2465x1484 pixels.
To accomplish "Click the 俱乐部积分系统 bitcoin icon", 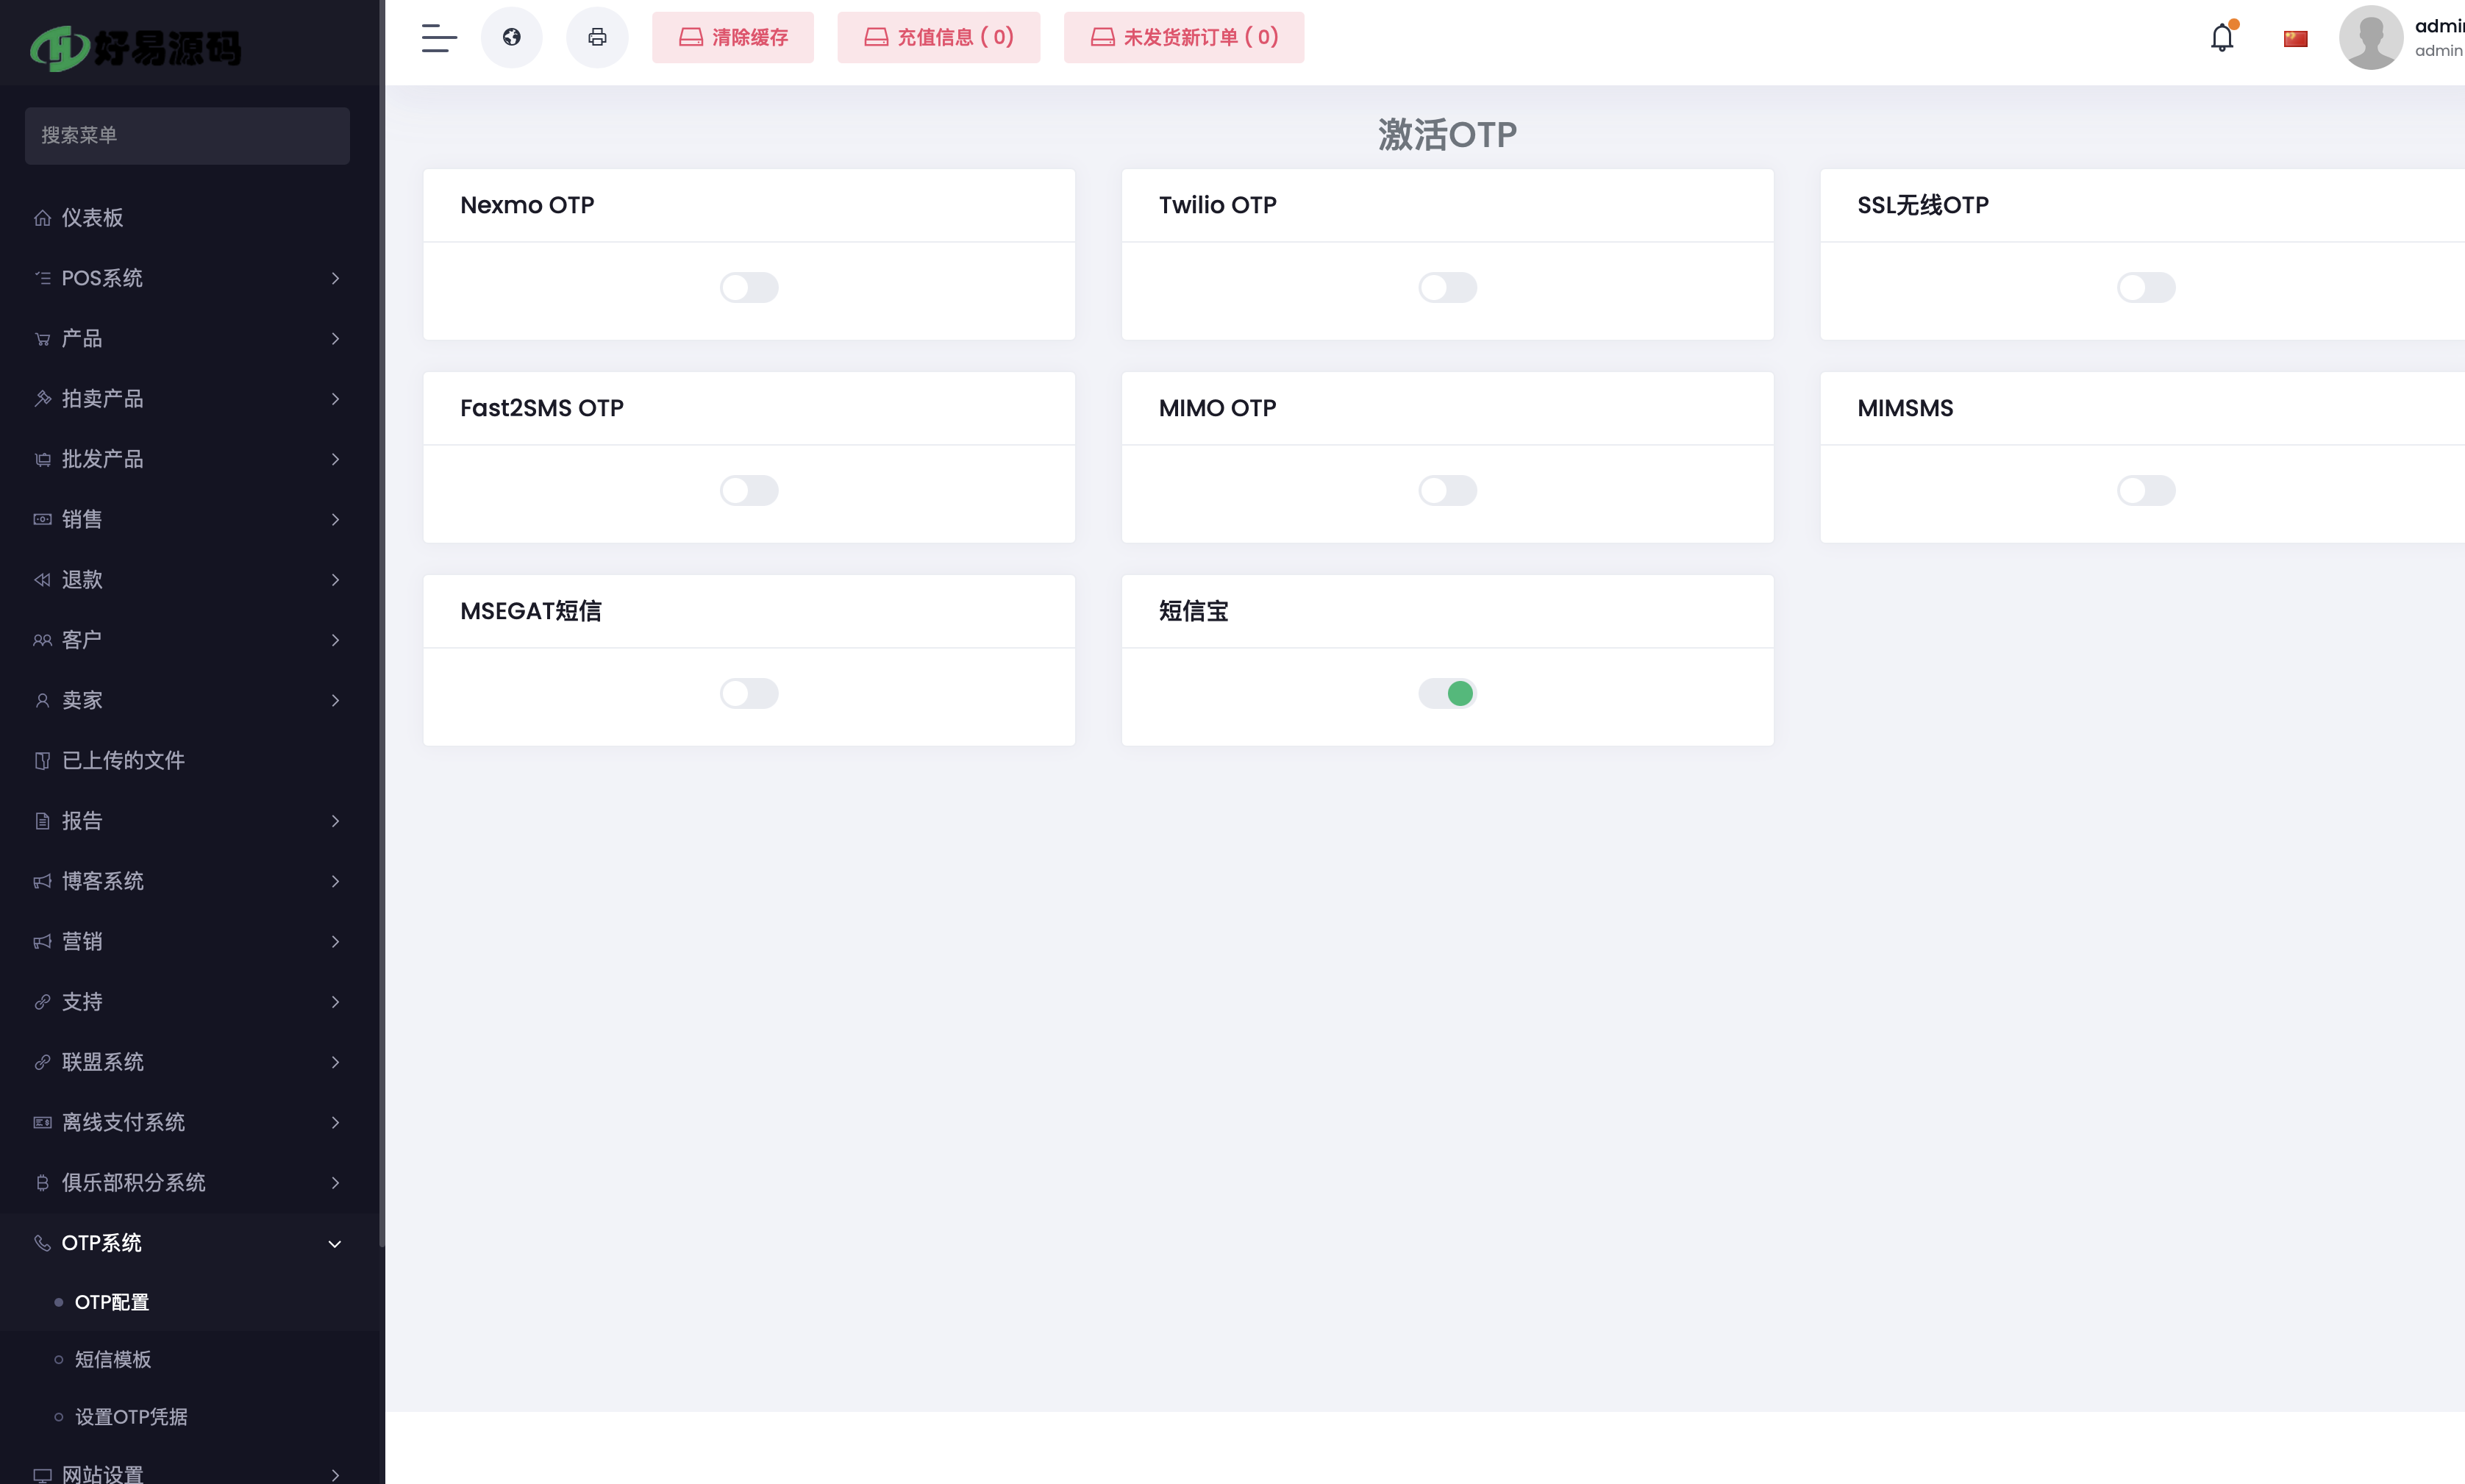I will 42,1183.
